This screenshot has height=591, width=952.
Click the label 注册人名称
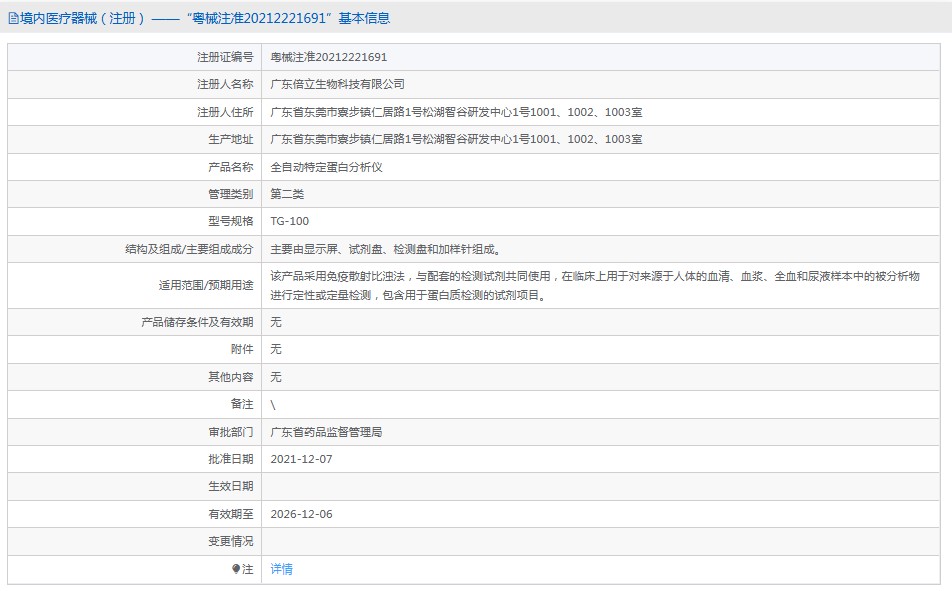[225, 84]
